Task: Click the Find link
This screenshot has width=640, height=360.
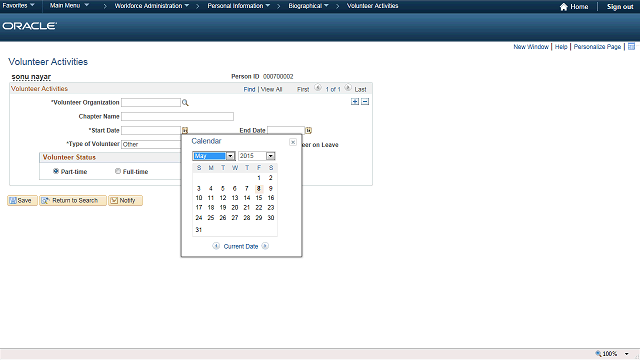Action: click(249, 89)
